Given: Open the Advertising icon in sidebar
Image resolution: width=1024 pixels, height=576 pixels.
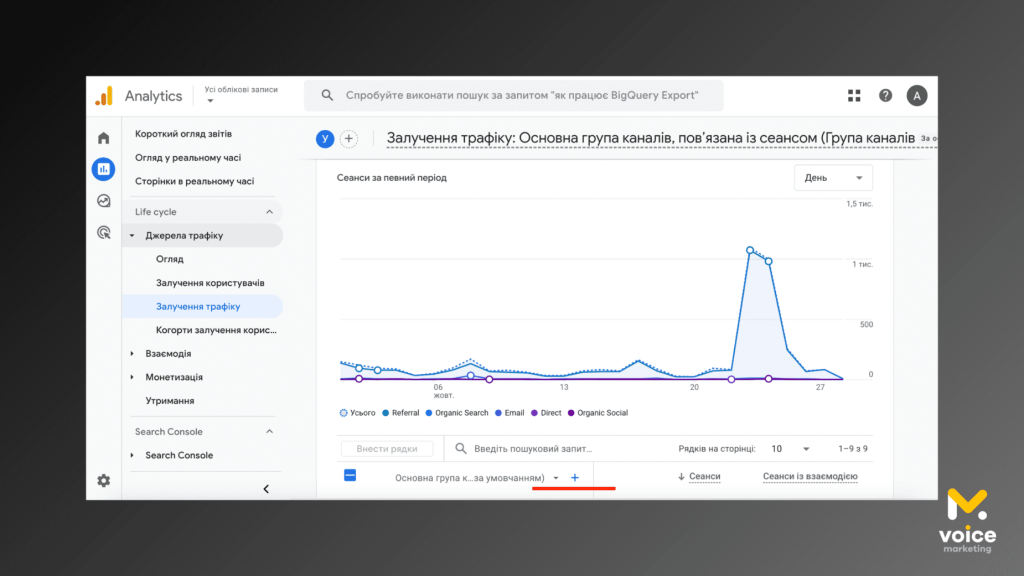Looking at the screenshot, I should click(103, 232).
